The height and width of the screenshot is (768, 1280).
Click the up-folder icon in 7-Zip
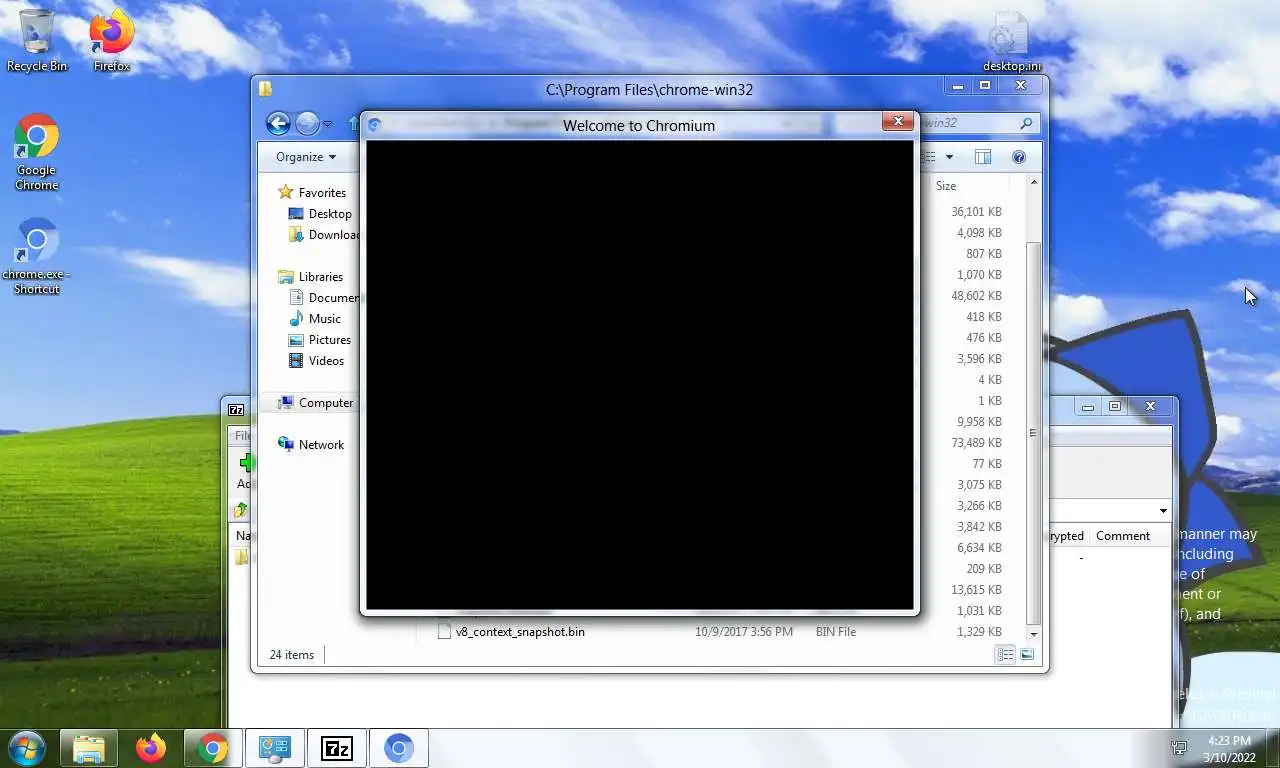241,511
